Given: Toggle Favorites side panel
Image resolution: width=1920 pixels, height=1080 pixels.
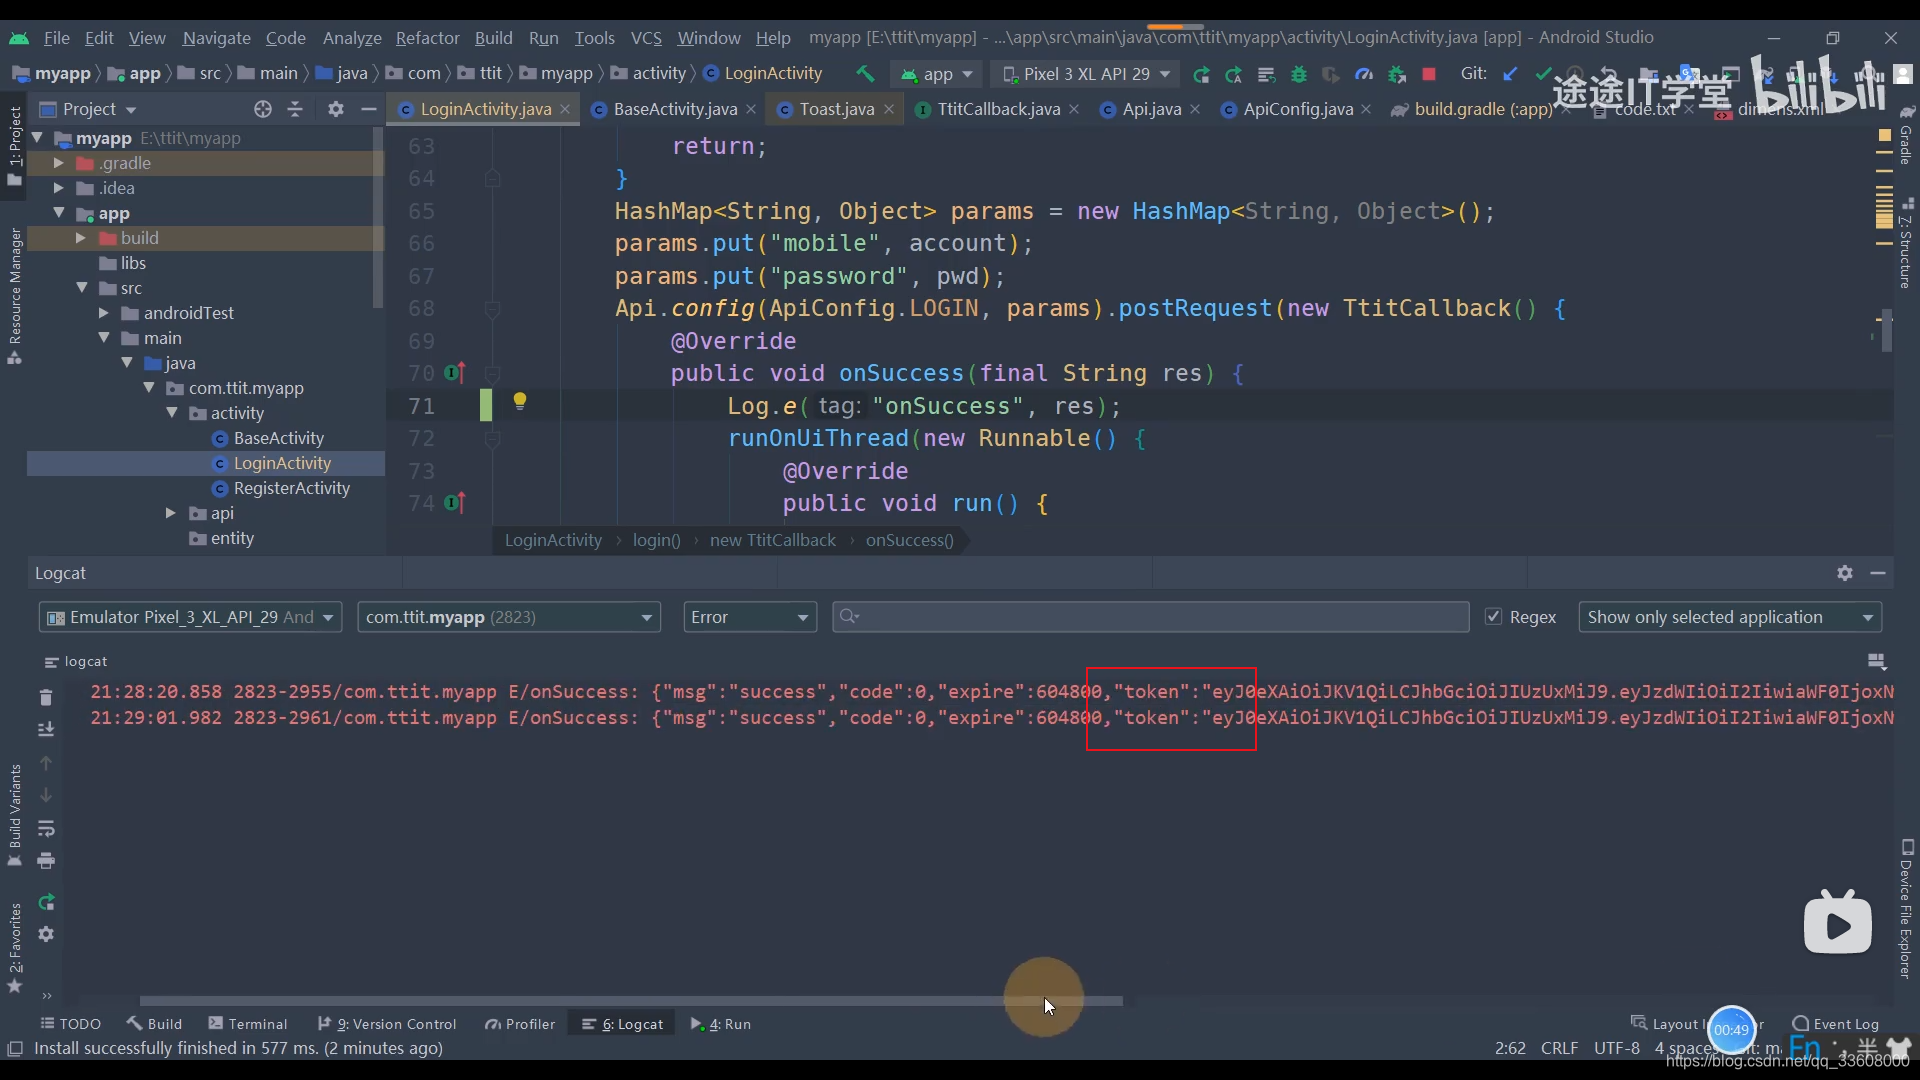Looking at the screenshot, I should (x=14, y=947).
